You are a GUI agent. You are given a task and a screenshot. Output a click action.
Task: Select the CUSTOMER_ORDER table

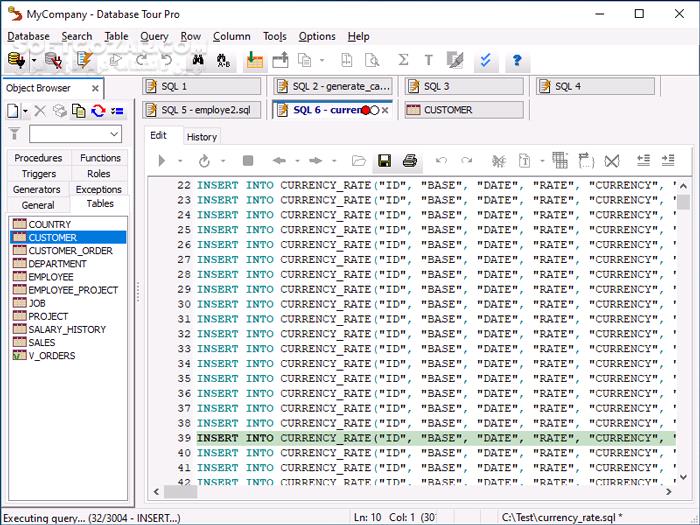coord(70,250)
